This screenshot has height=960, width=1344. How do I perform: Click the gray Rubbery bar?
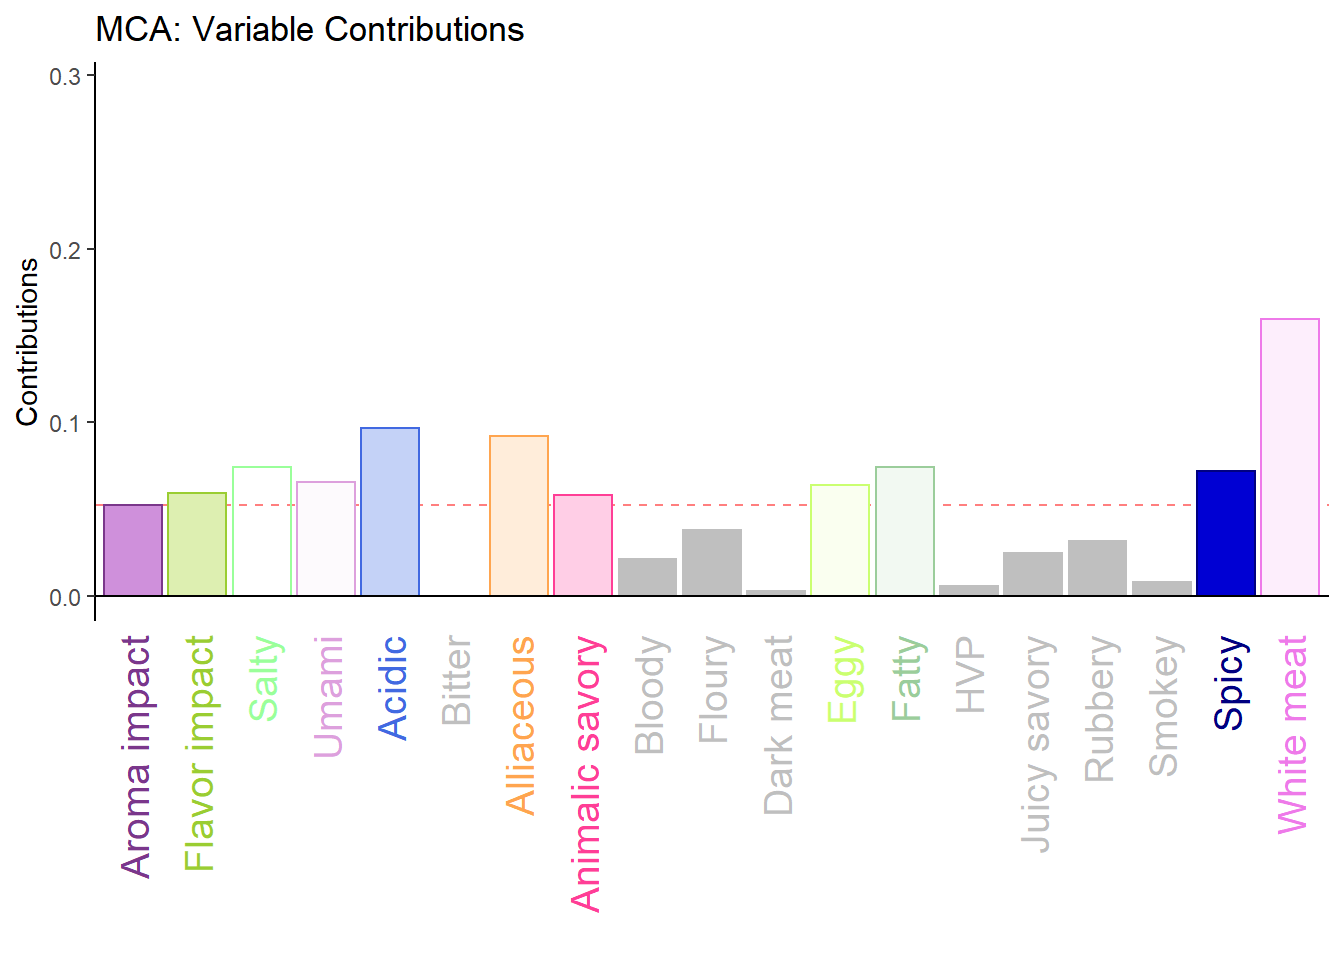pyautogui.click(x=1097, y=568)
